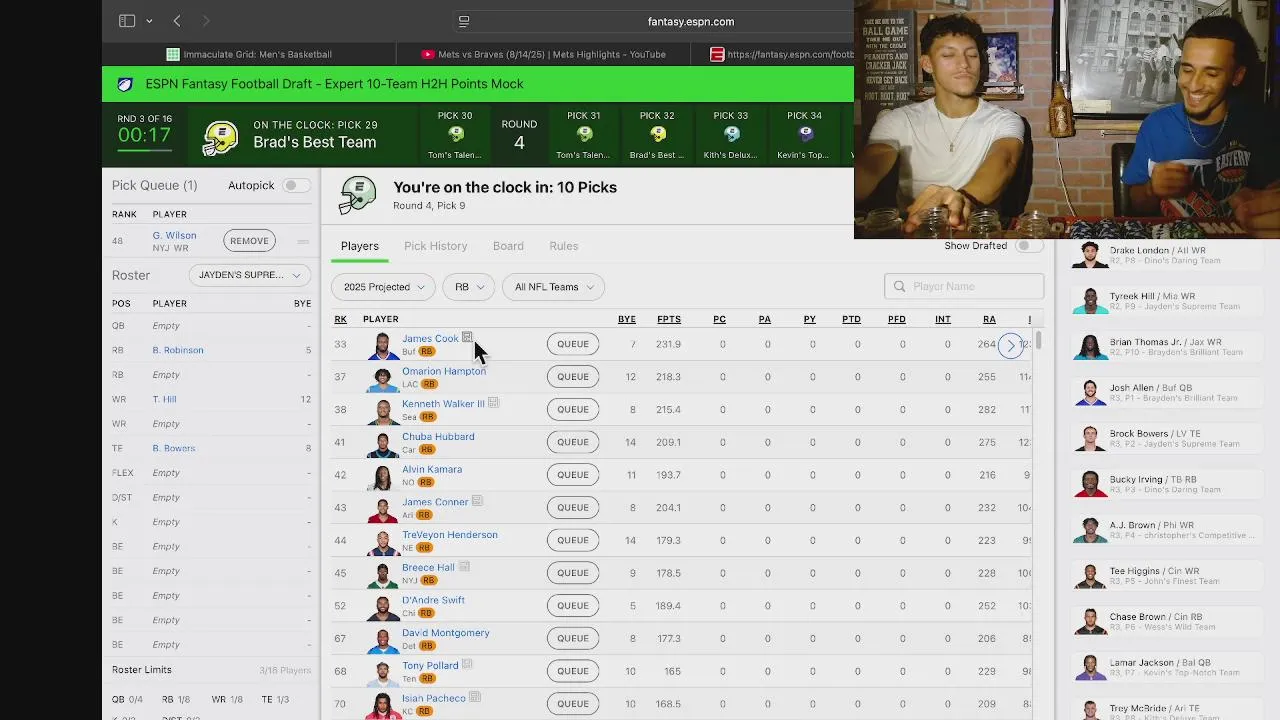Toggle the Safari sidebar icon

(x=127, y=21)
